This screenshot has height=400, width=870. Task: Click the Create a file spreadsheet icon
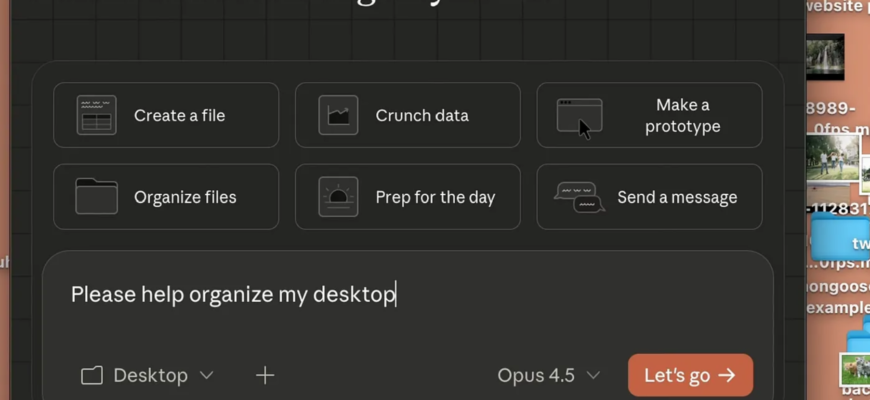(x=96, y=116)
